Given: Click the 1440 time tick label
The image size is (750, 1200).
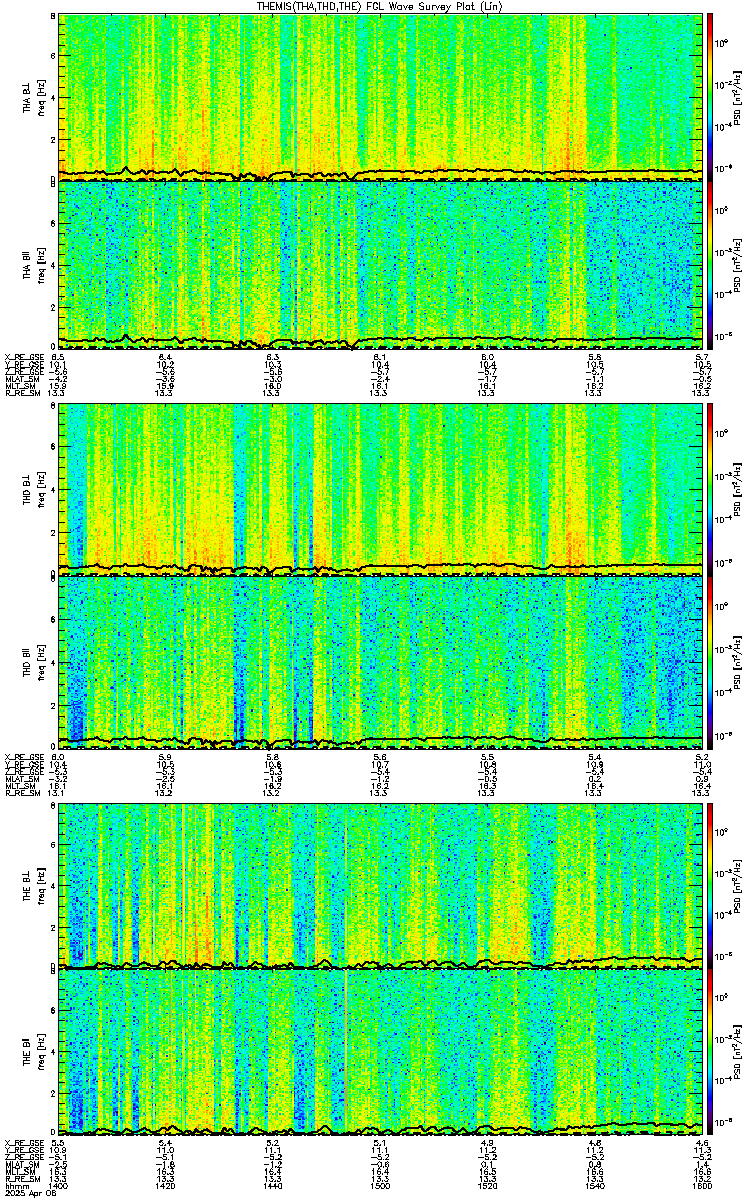Looking at the screenshot, I should coord(273,1188).
